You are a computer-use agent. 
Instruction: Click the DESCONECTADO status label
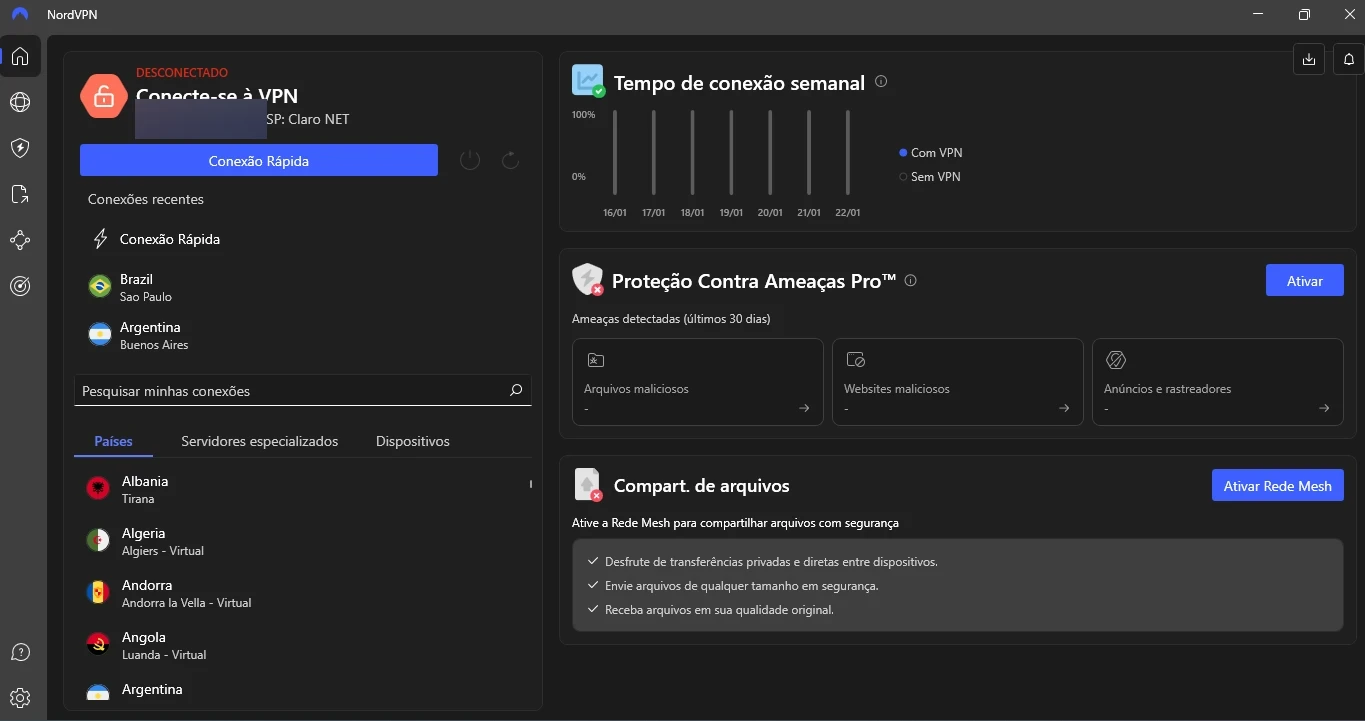click(182, 73)
